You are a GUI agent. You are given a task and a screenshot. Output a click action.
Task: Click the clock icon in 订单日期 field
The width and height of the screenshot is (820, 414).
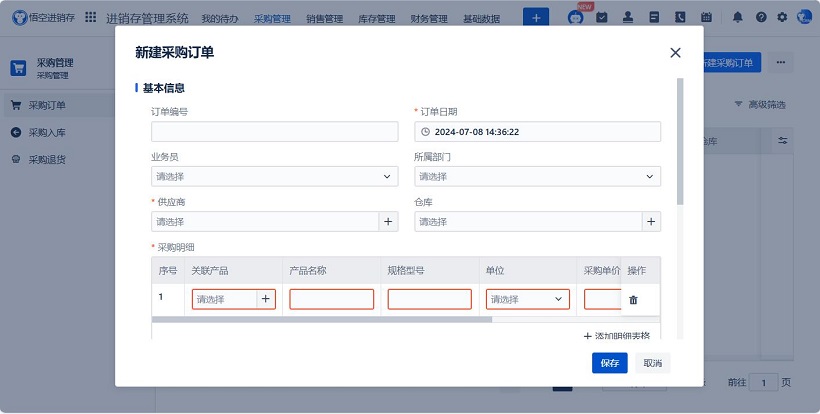[426, 132]
